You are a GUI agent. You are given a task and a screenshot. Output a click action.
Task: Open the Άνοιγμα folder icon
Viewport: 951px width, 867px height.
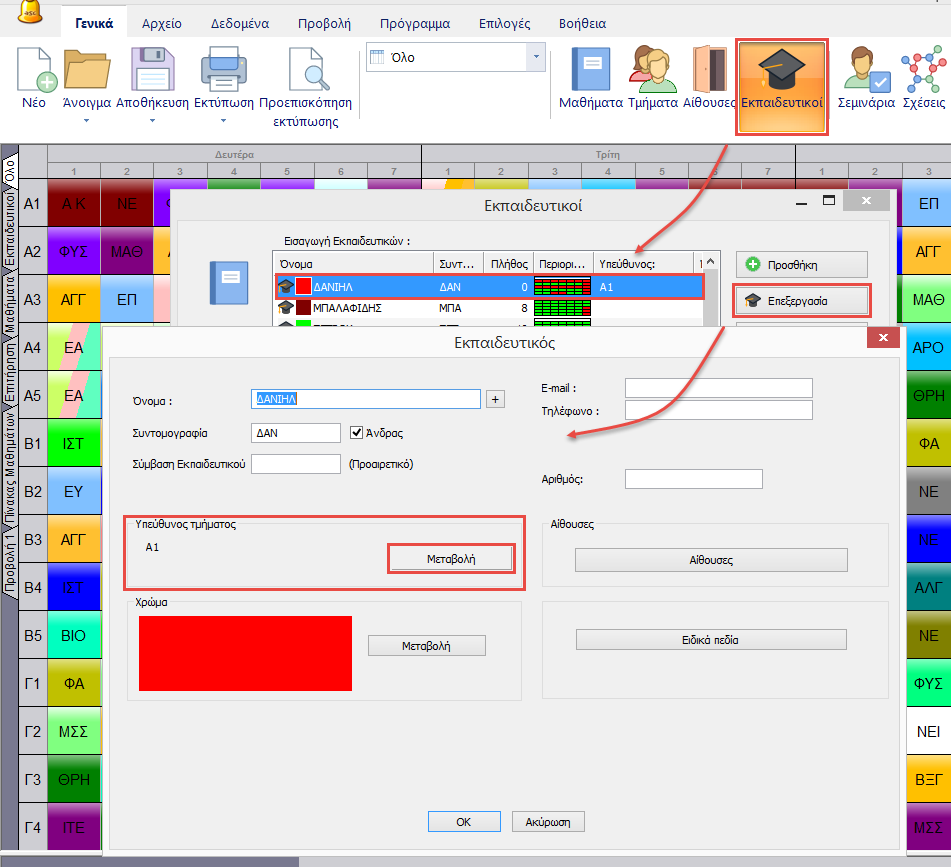coord(86,70)
